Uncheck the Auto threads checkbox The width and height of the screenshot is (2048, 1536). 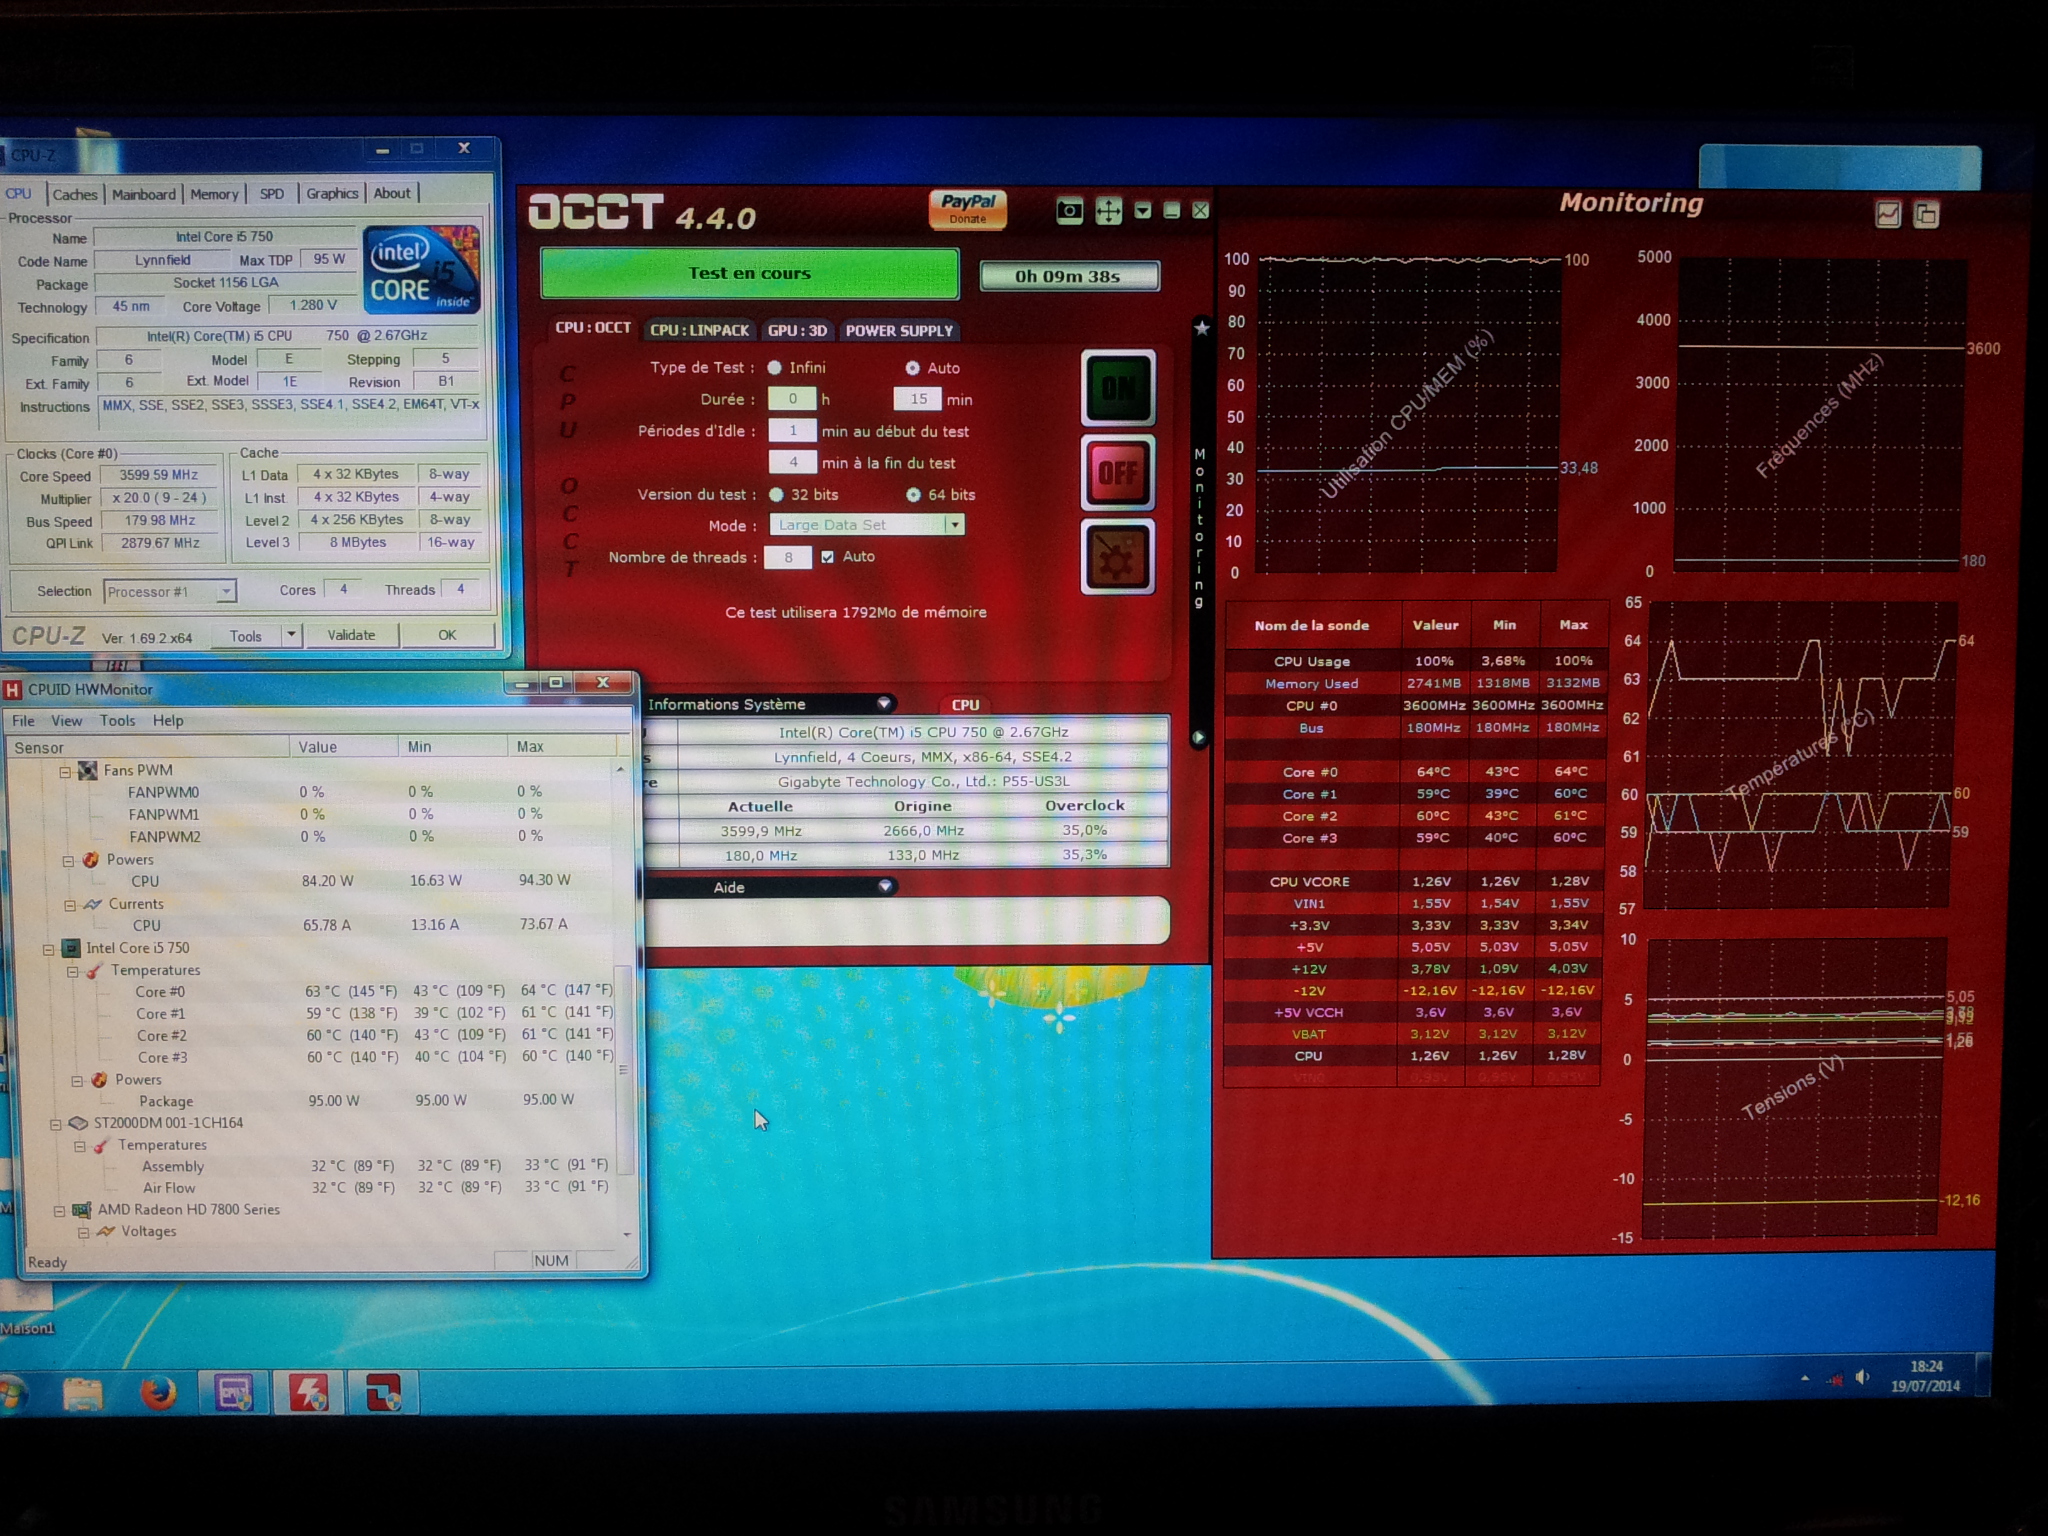[827, 557]
